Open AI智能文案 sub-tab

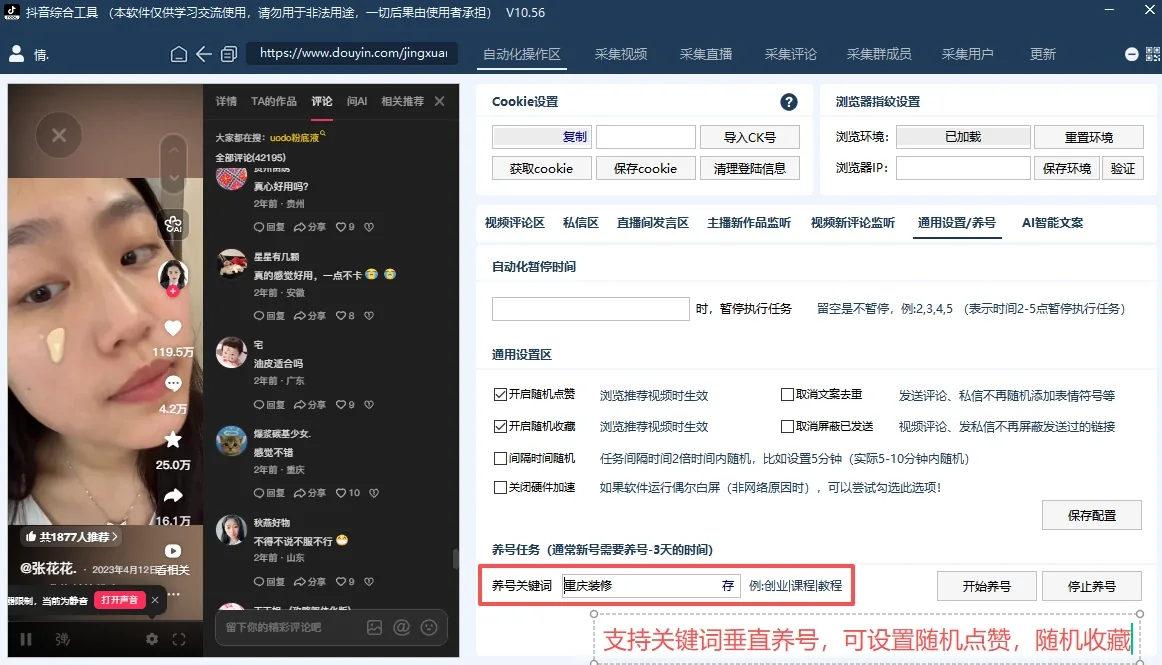click(x=1052, y=222)
